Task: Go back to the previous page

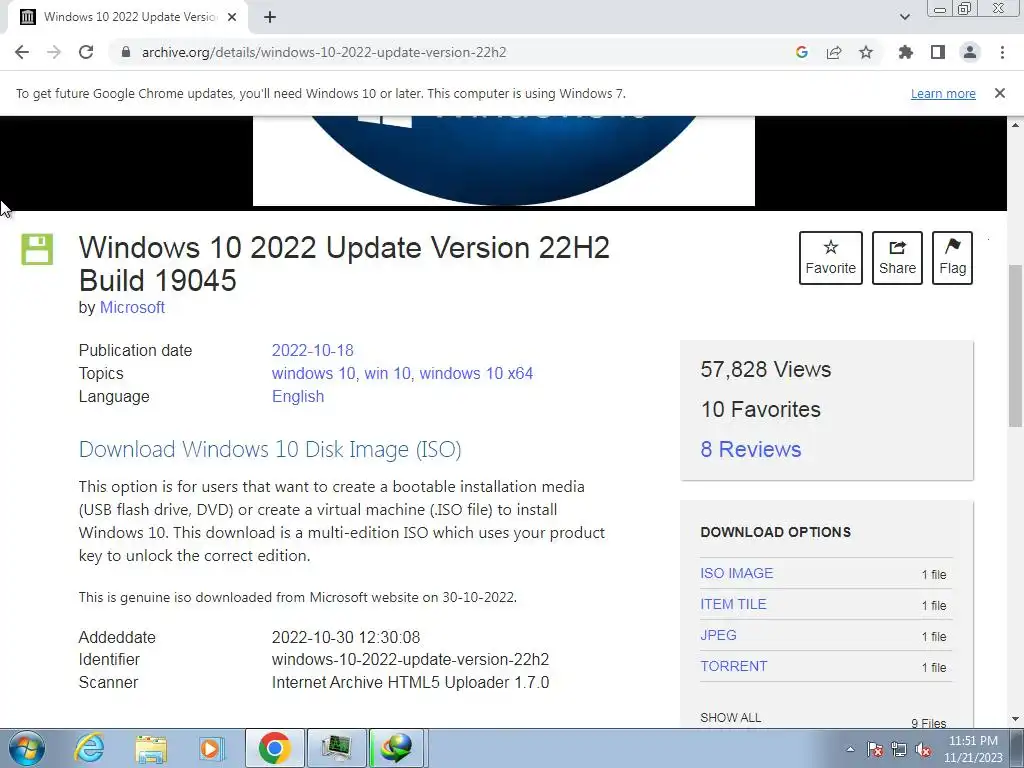Action: tap(22, 52)
